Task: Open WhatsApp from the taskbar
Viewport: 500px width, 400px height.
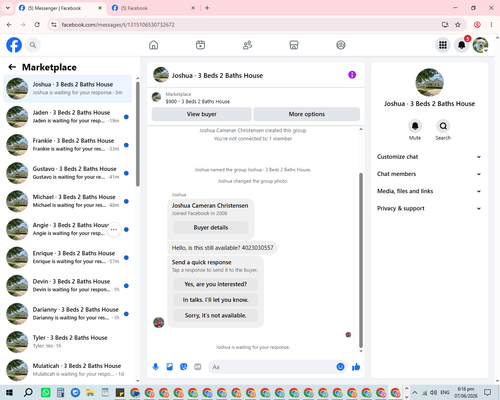Action: 46,392
